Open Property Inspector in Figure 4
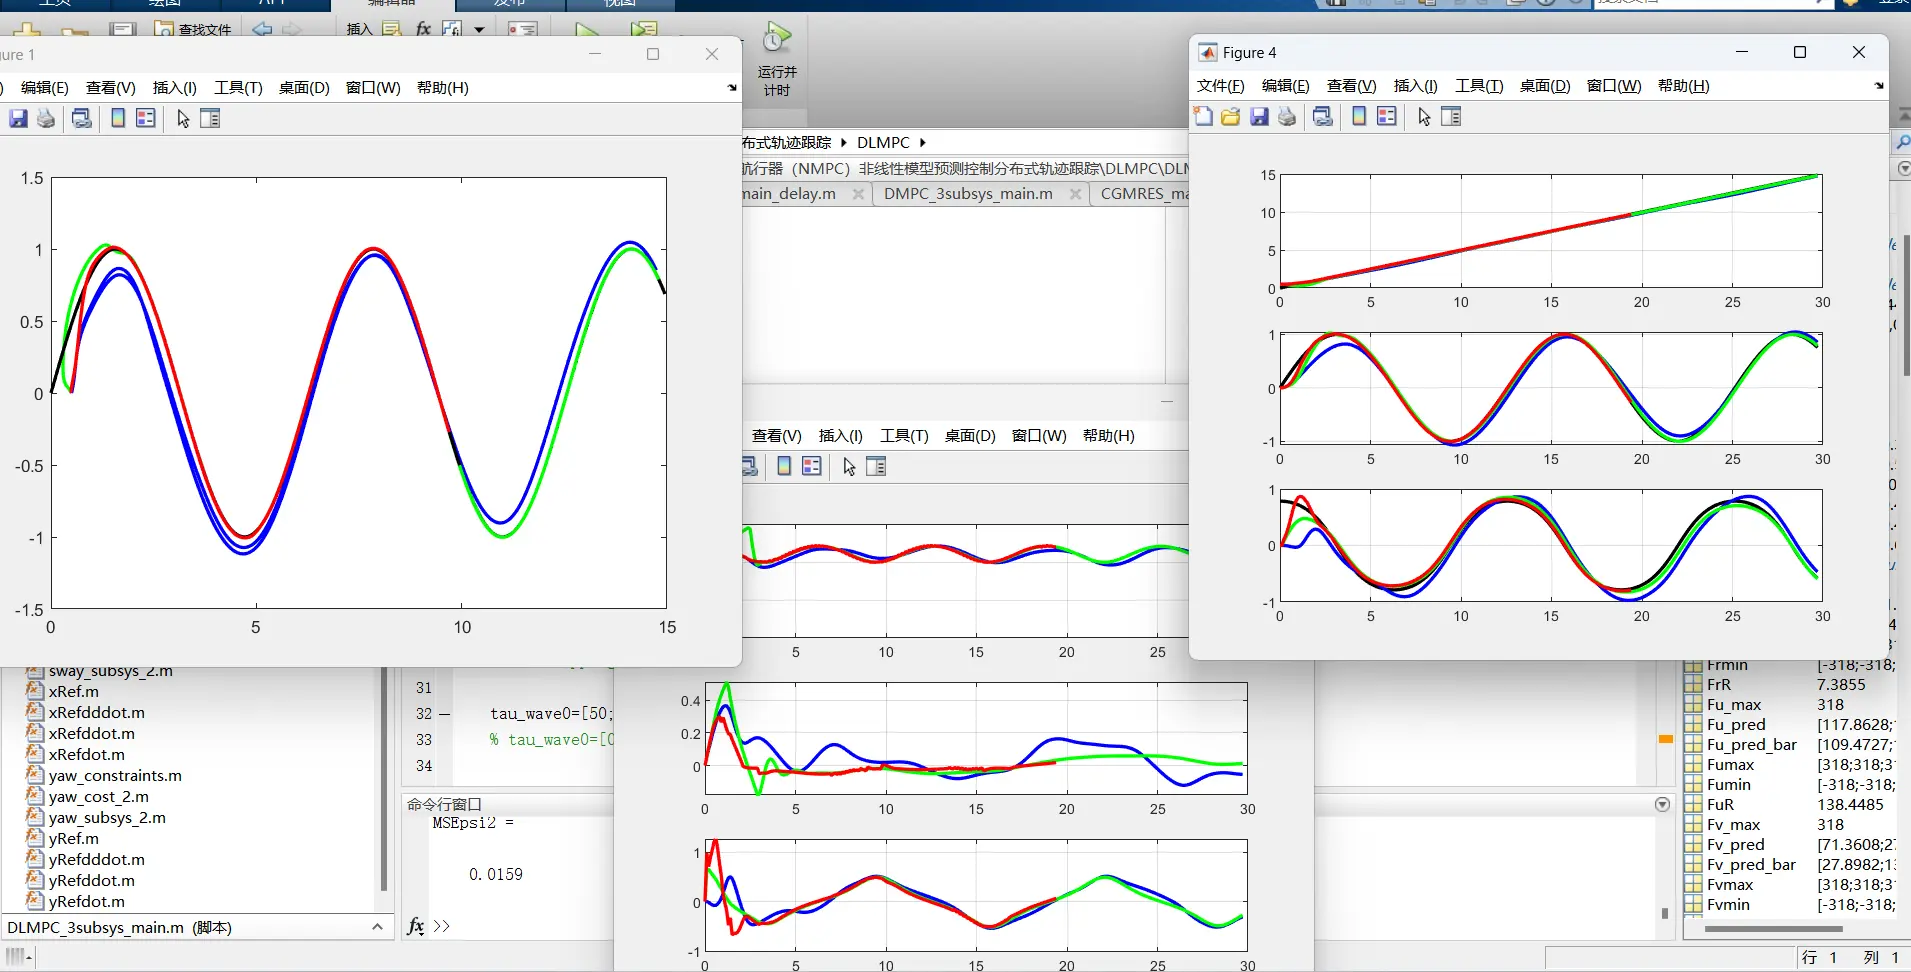 point(1451,117)
